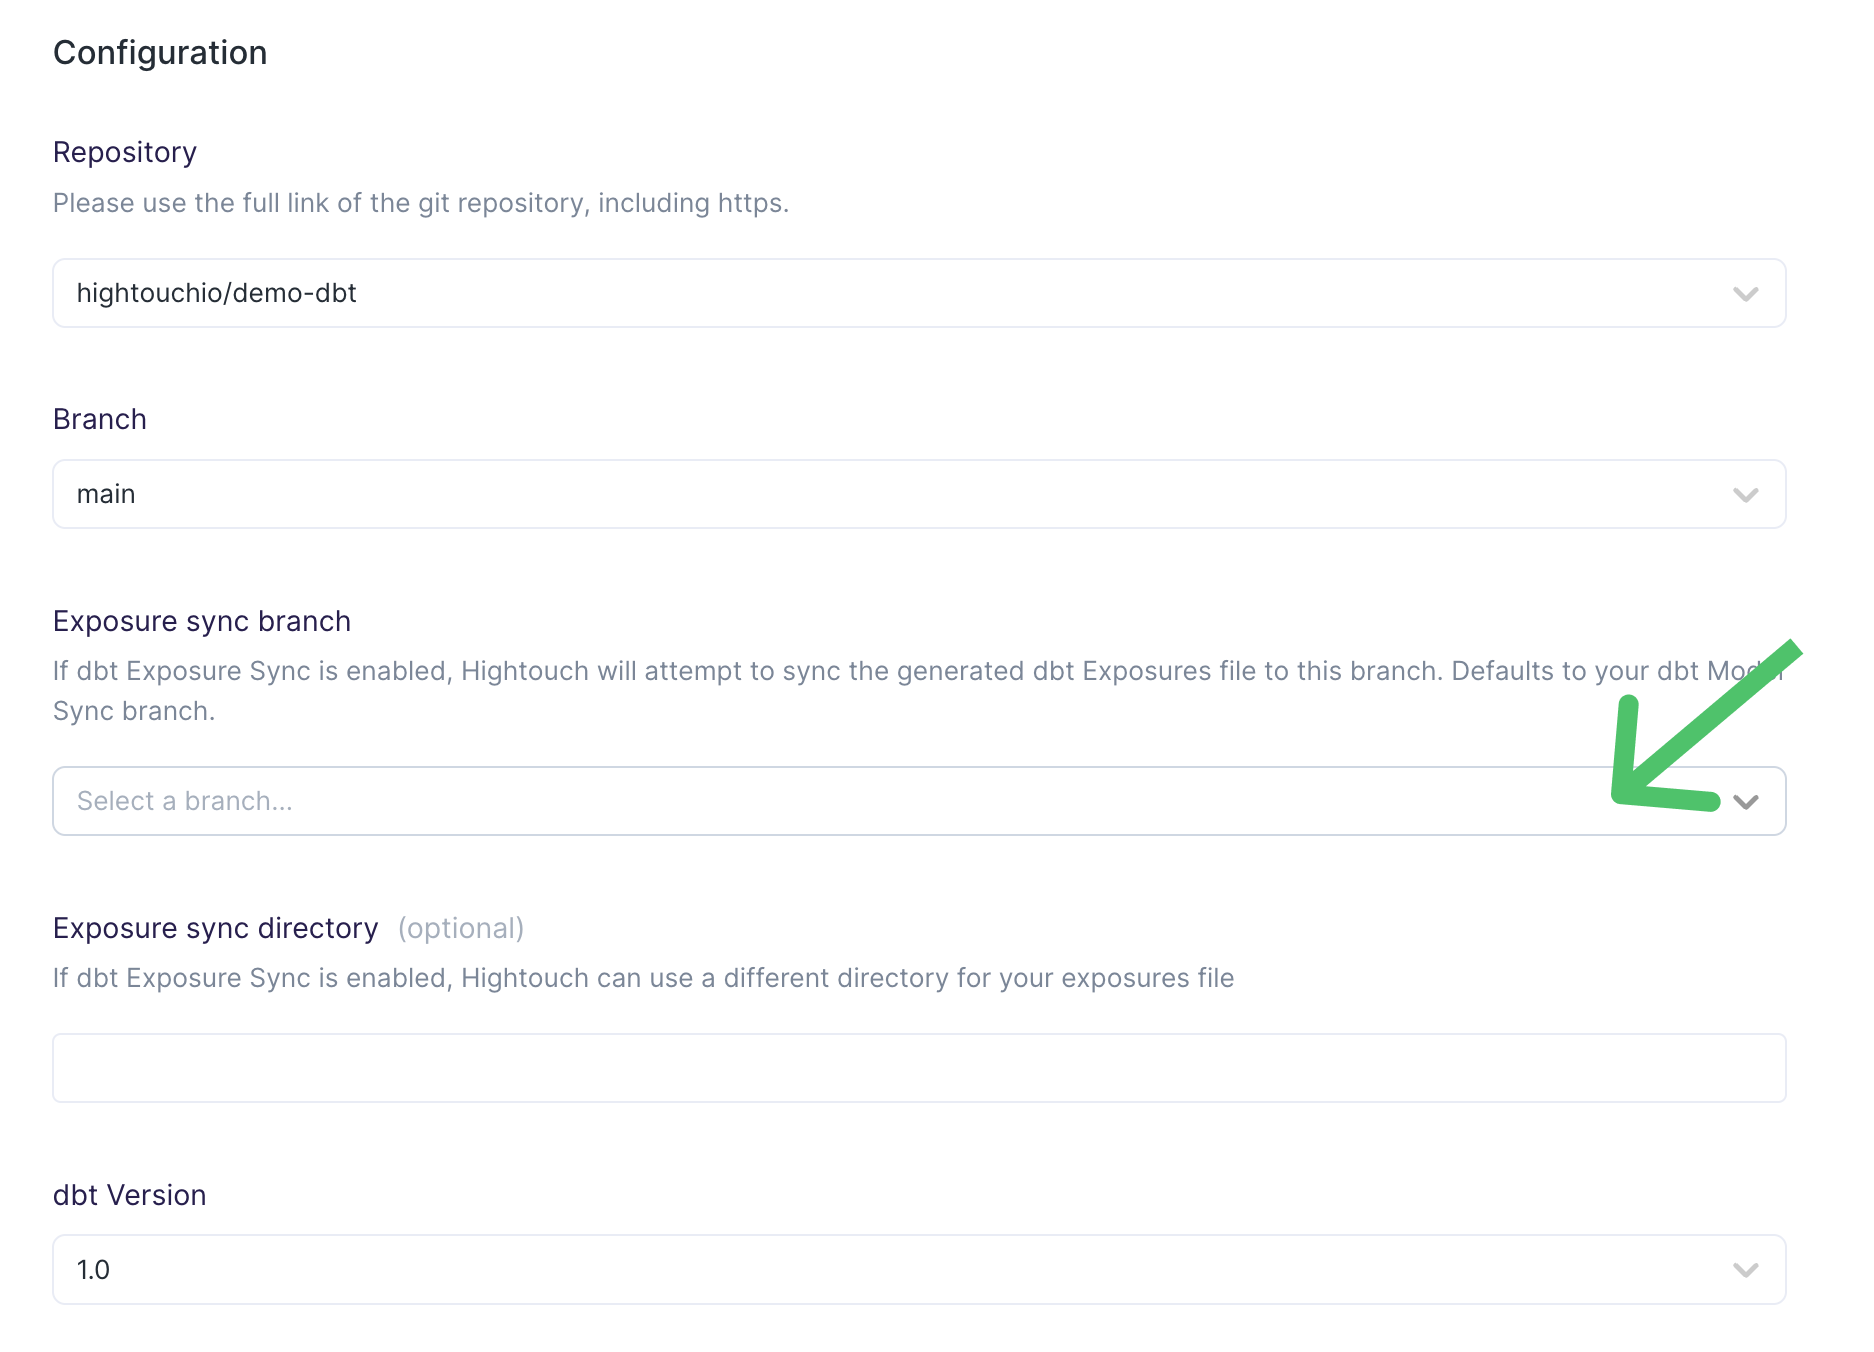
Task: Click the Exposure sync branch chevron arrow
Action: click(1745, 802)
